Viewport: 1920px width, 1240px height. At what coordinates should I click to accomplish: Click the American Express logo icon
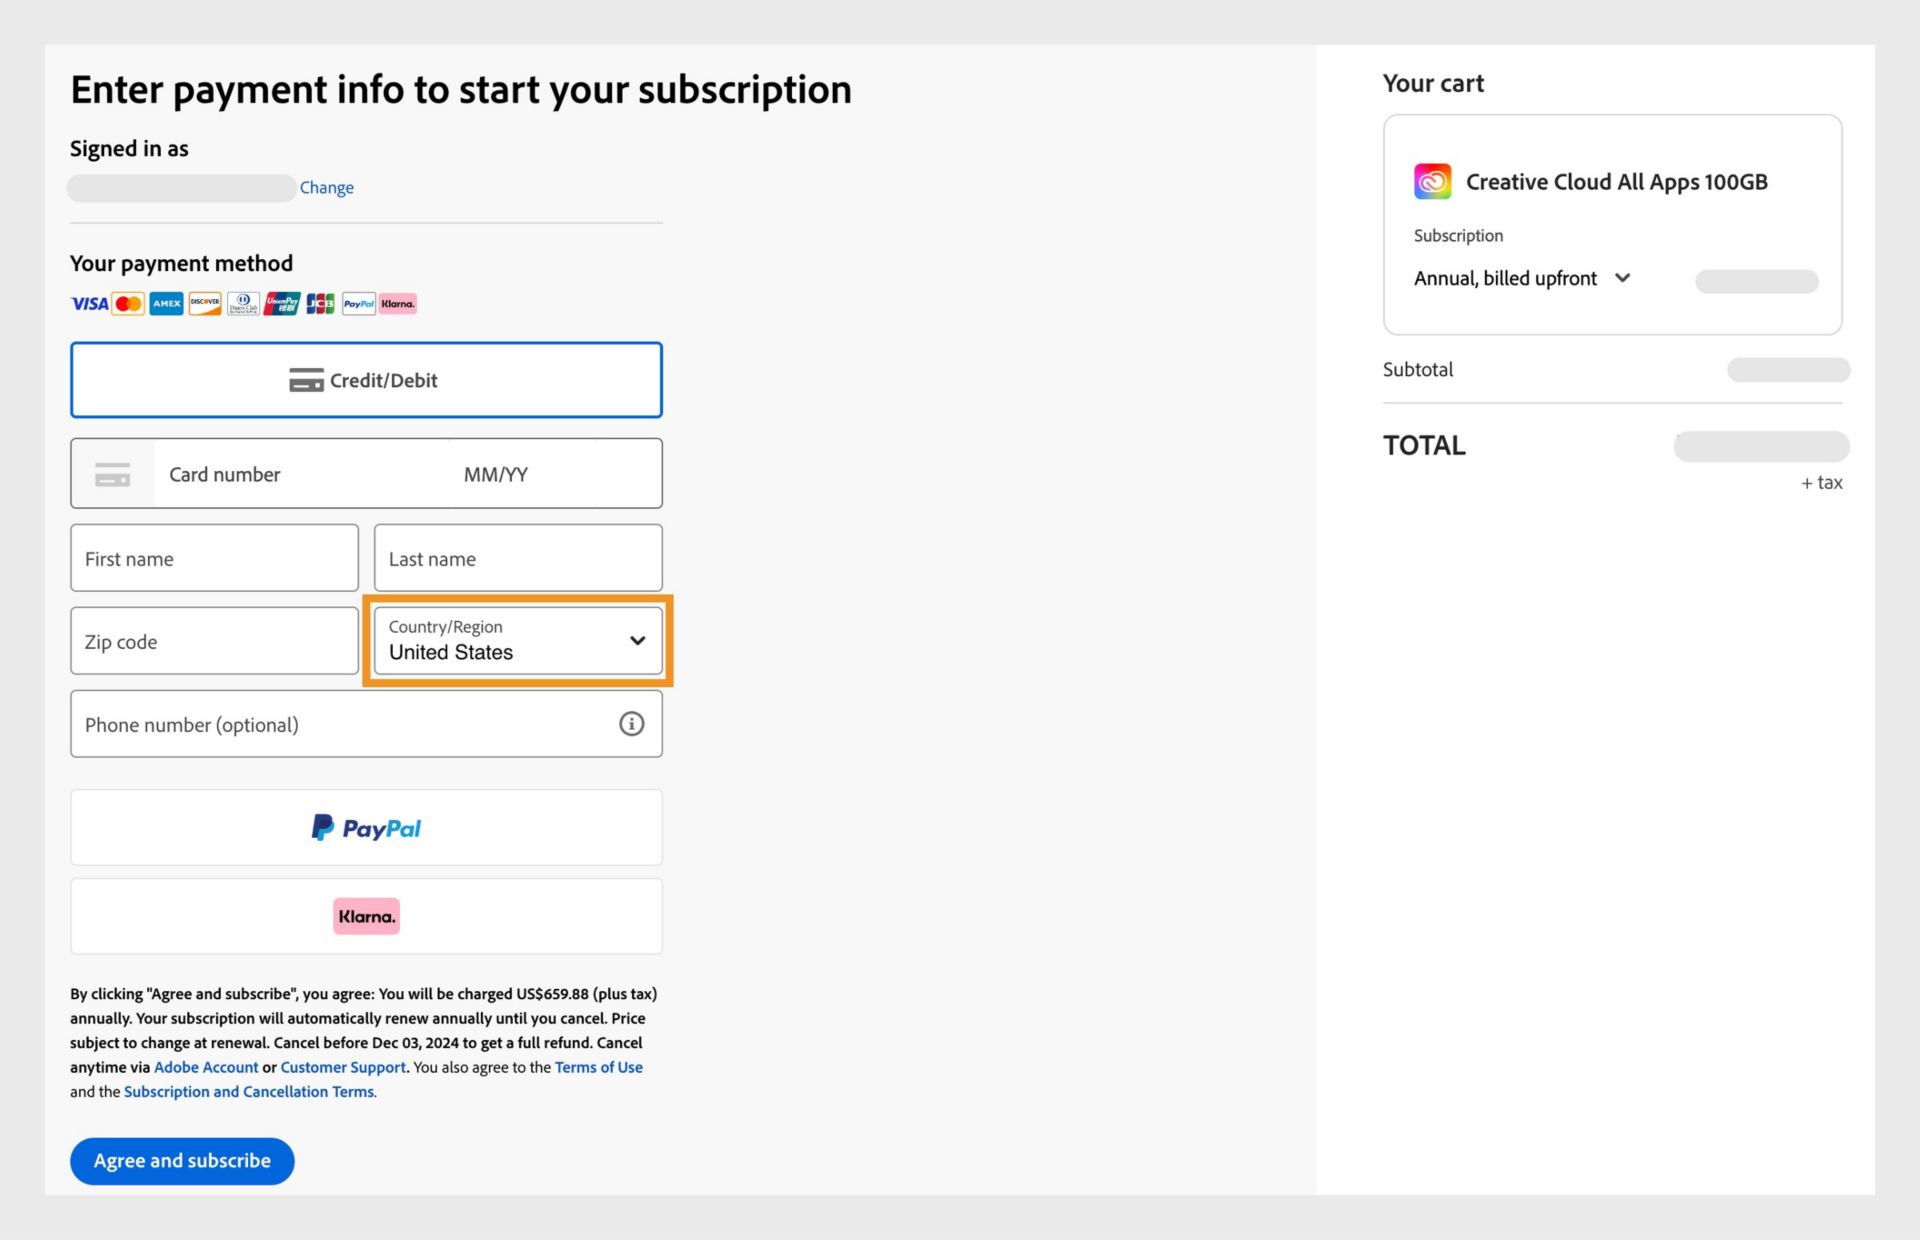tap(167, 303)
